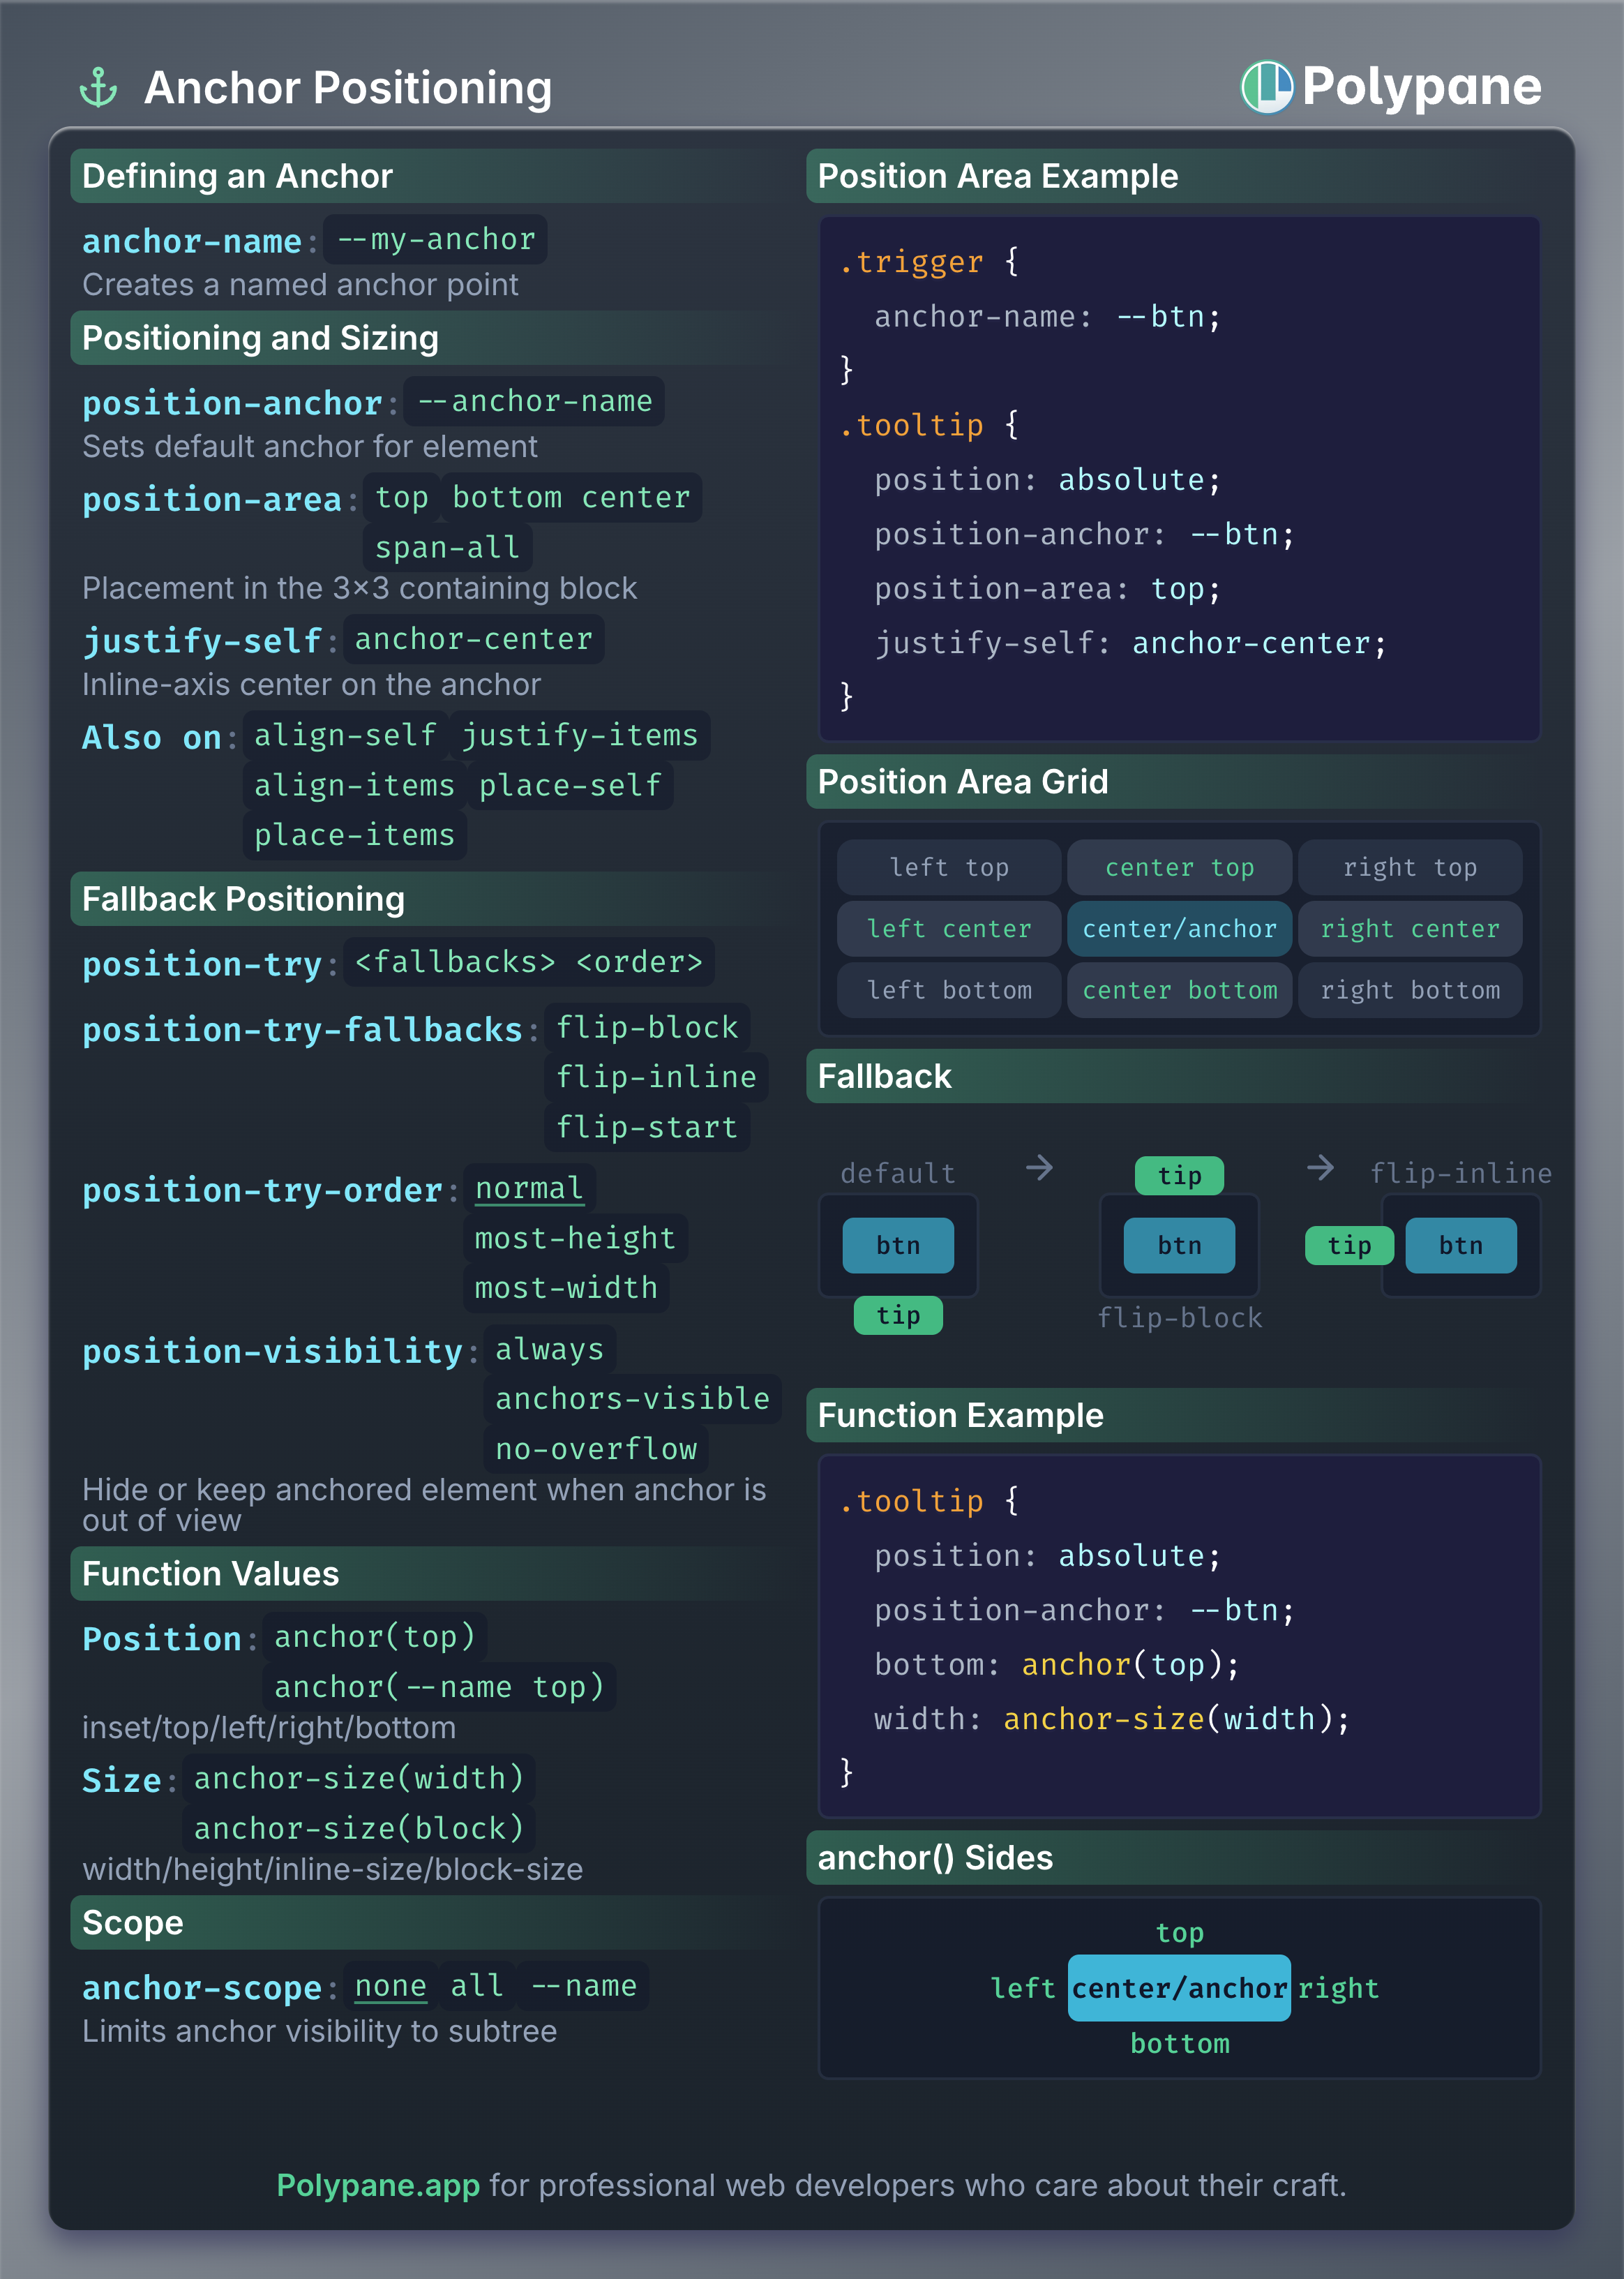Click the underlined none anchor-scope value

coord(390,1986)
